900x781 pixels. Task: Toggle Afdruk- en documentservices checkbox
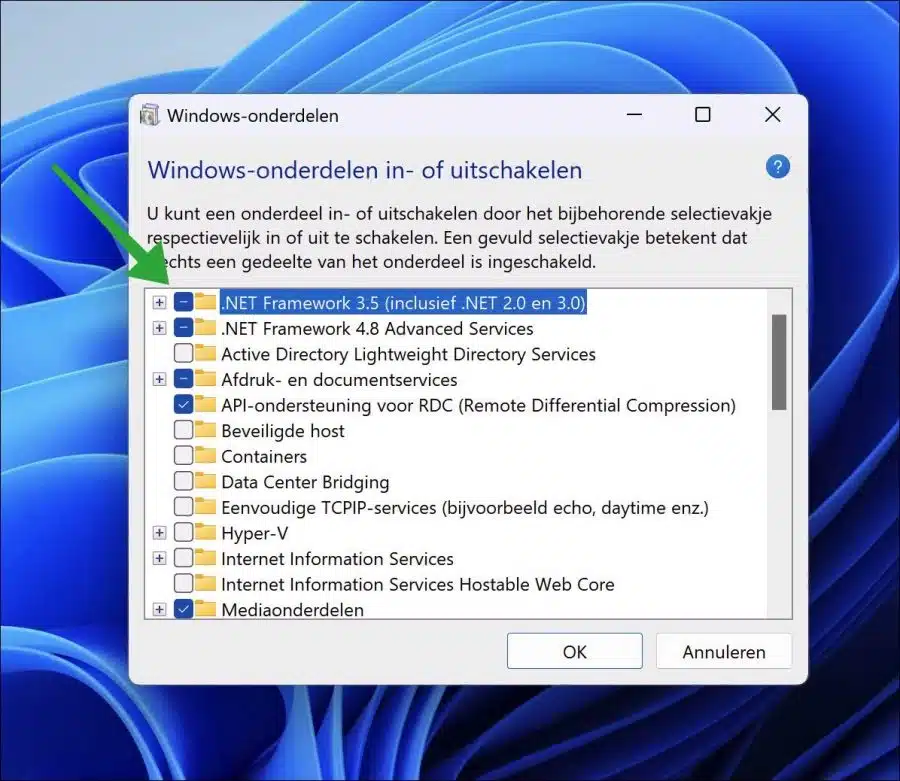point(183,379)
